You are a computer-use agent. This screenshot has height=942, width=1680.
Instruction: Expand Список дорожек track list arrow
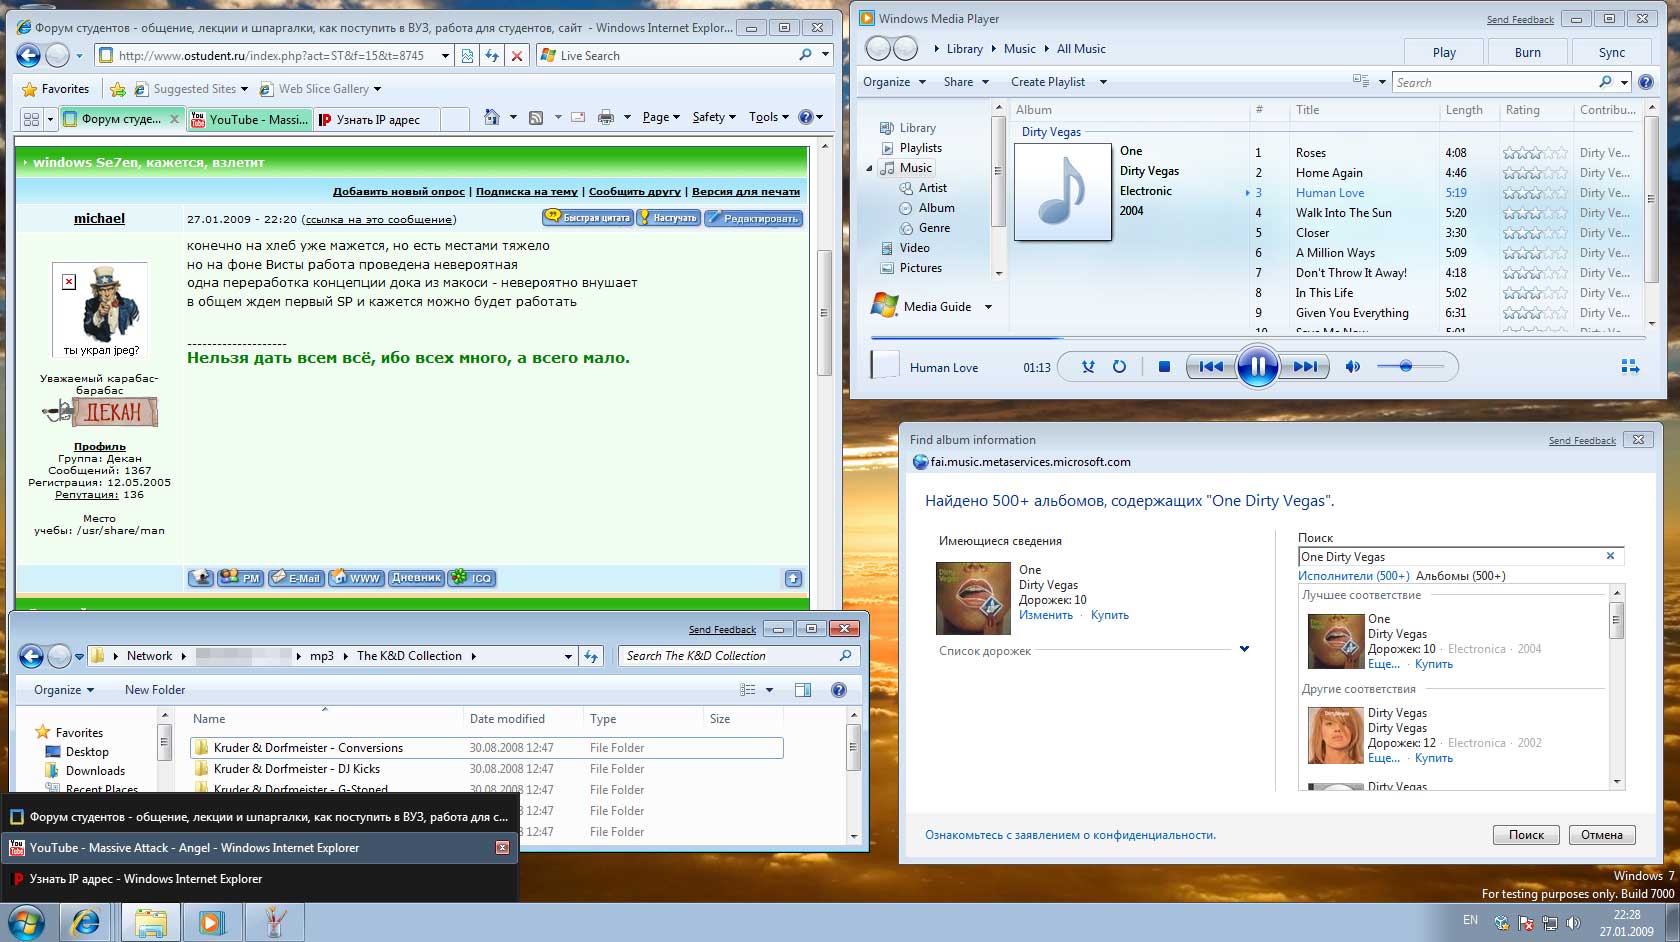(x=1244, y=649)
